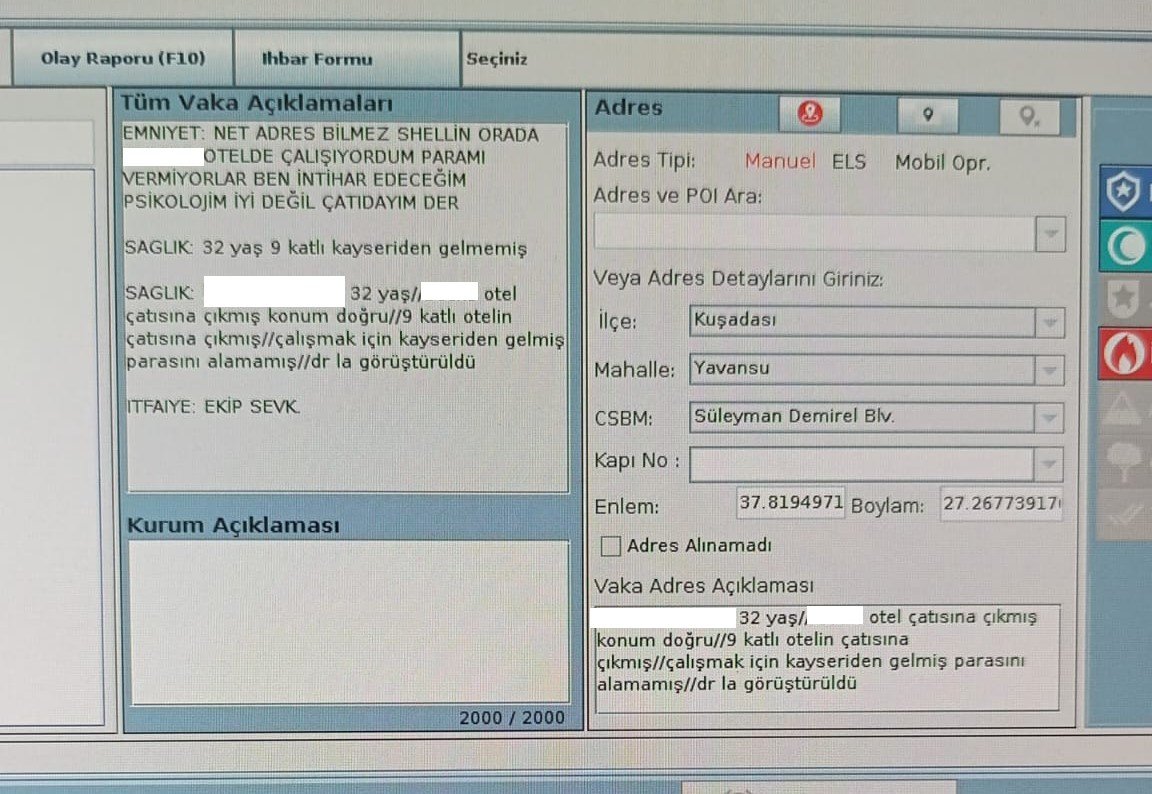The width and height of the screenshot is (1152, 794).
Task: Click the Enlem latitude field
Action: pos(790,504)
